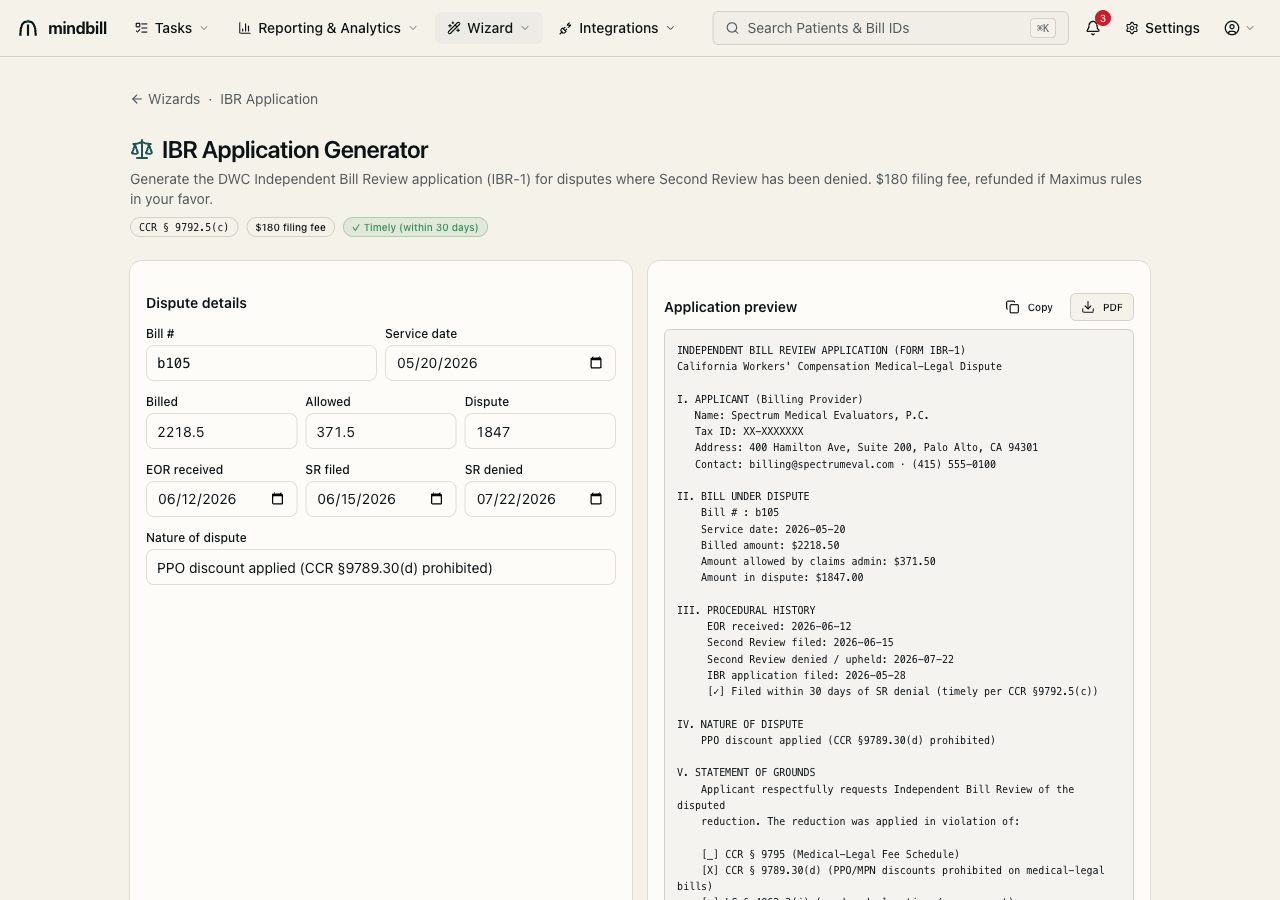Click 'Name: Spectrum Medical Evaluators, P.C.' line

(x=812, y=415)
